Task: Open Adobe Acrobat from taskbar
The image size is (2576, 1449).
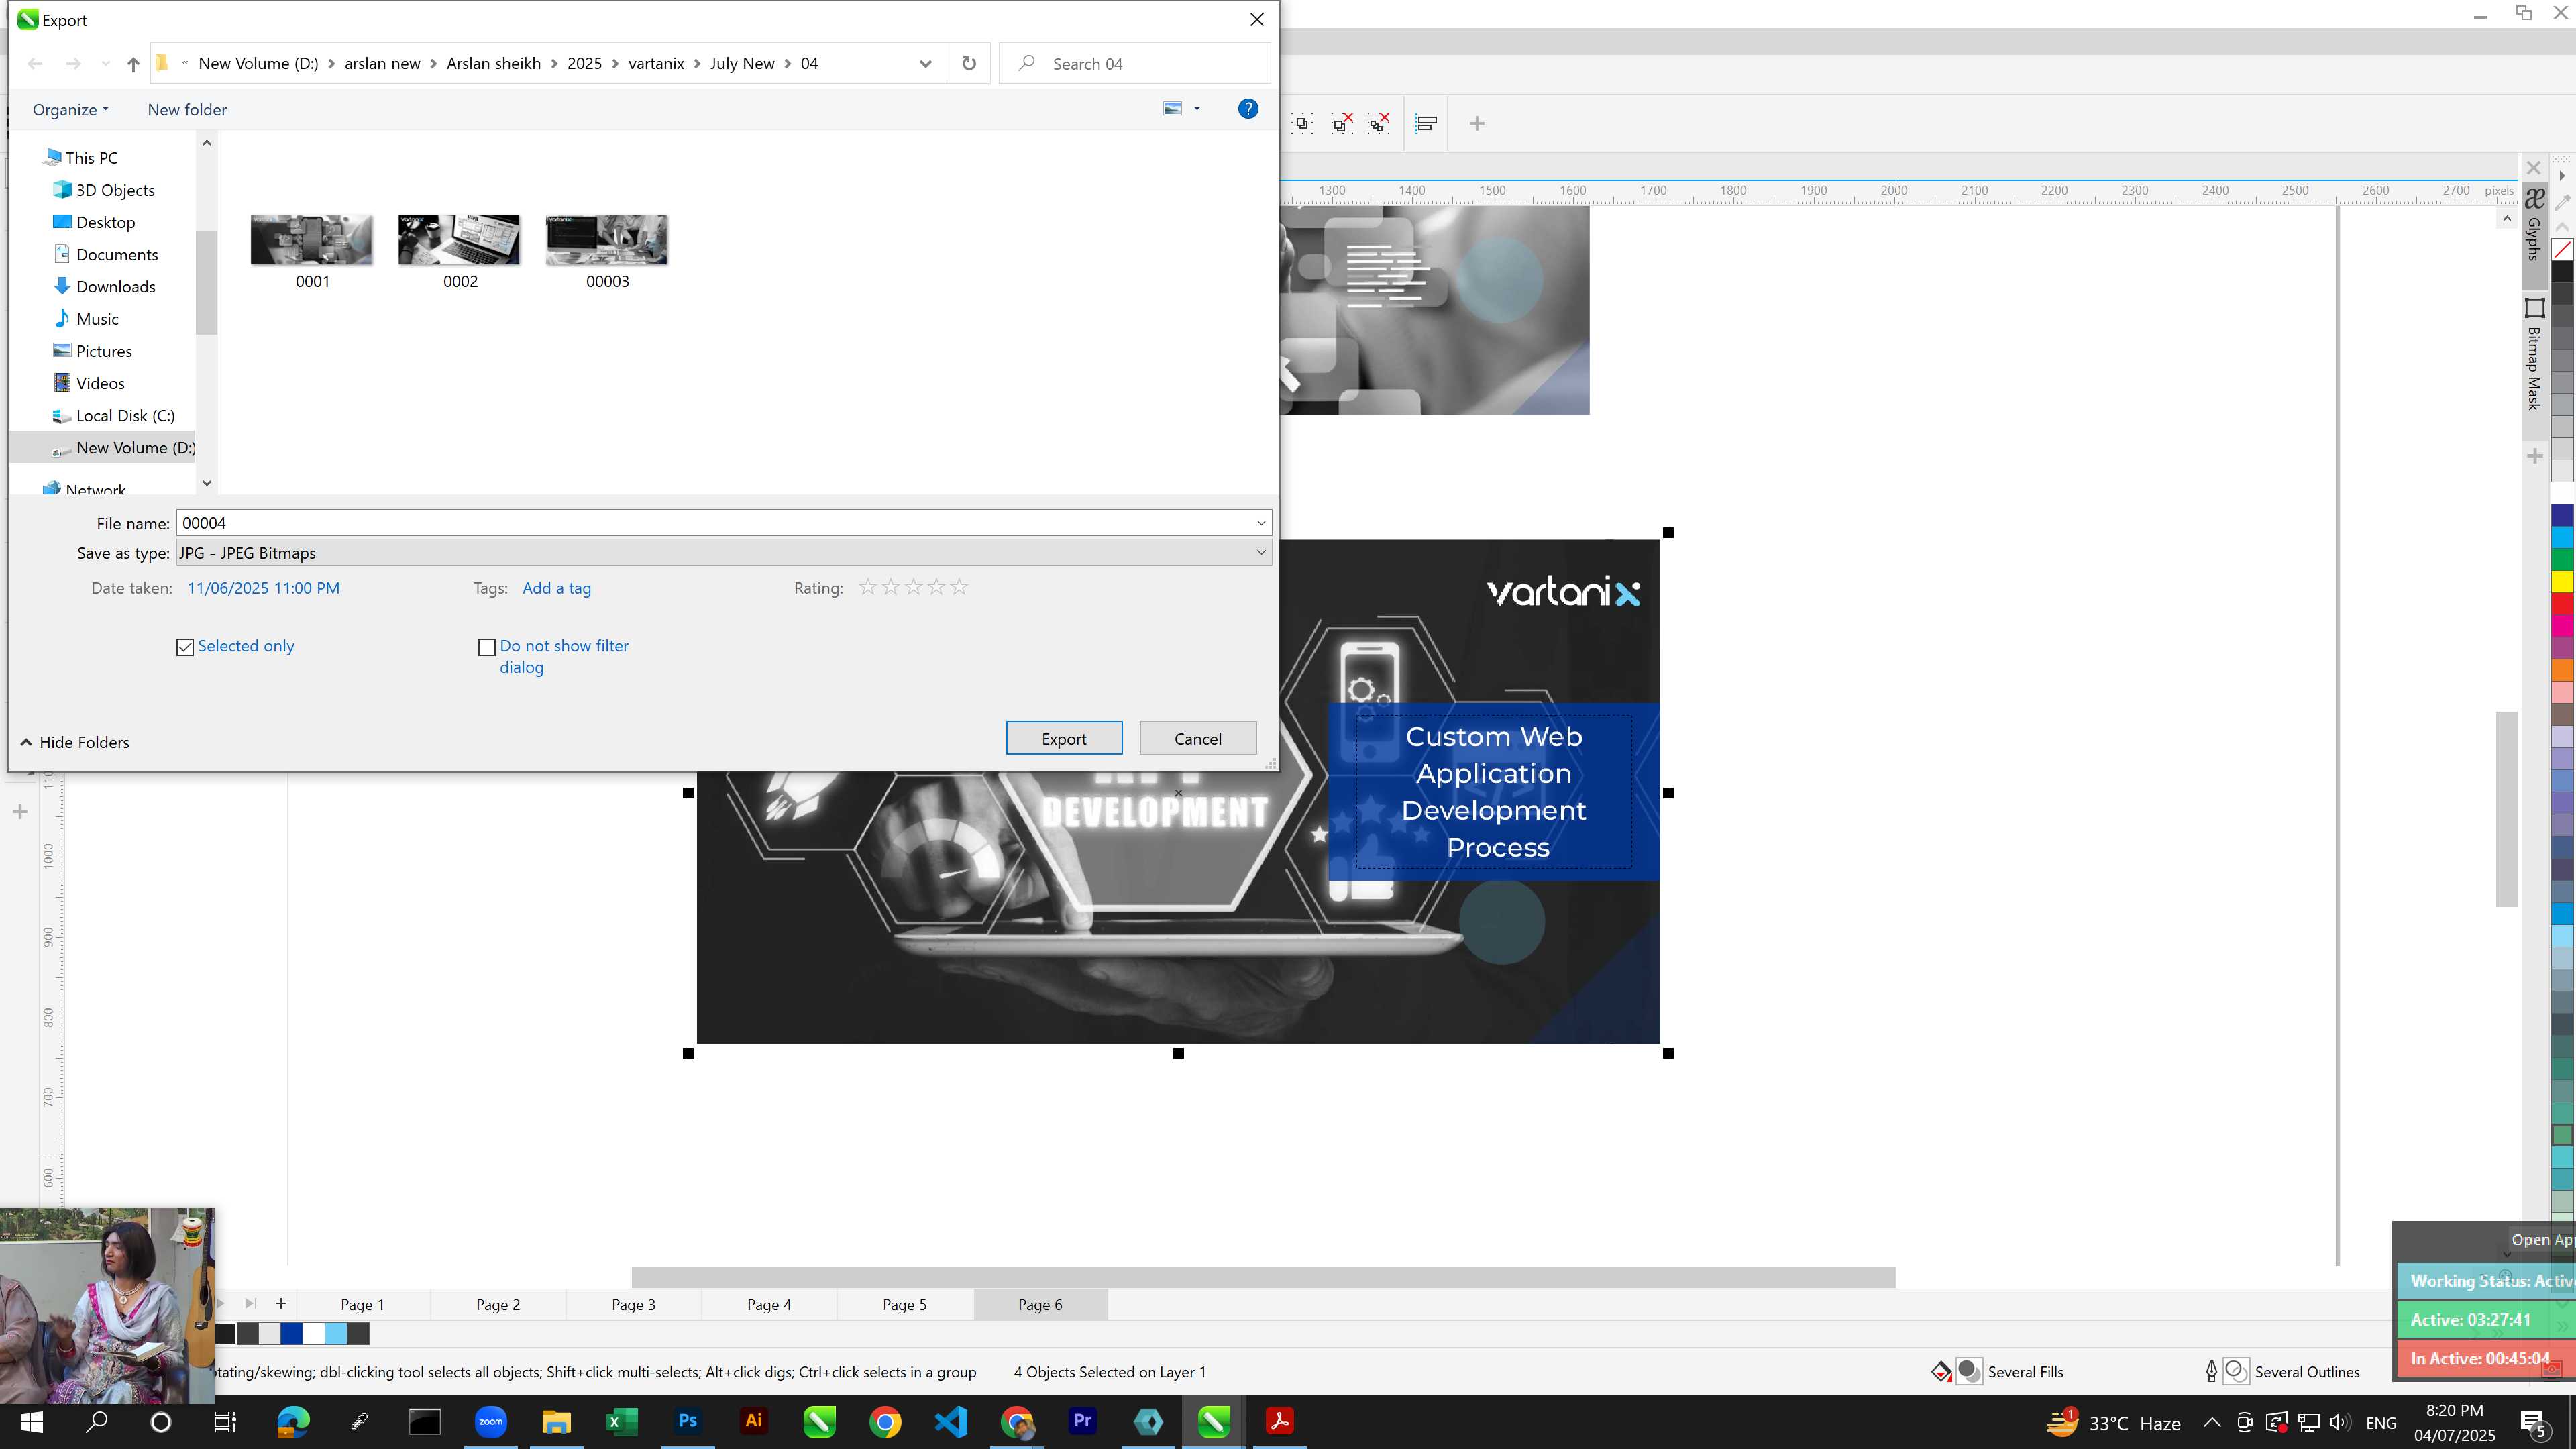Action: tap(1280, 1421)
